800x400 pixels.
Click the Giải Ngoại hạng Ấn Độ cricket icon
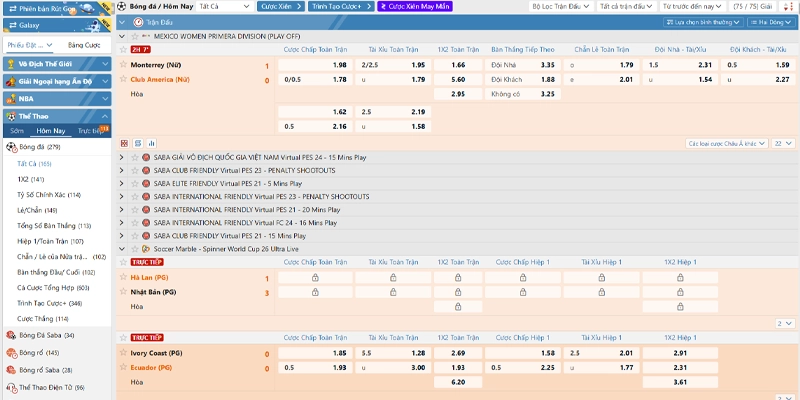(11, 81)
